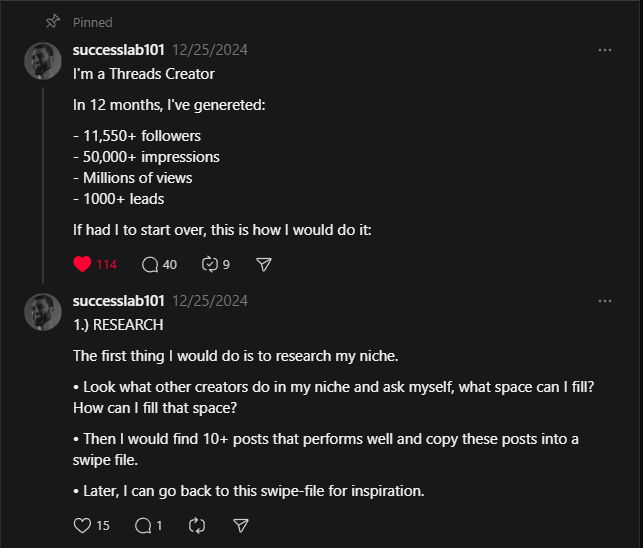Click the pin icon next to Pinned
The height and width of the screenshot is (548, 643).
pos(53,21)
